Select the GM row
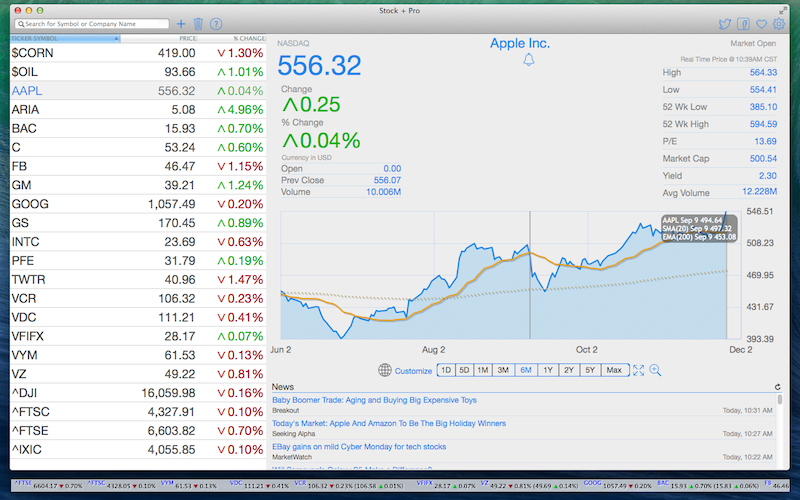This screenshot has width=800, height=500. coord(138,185)
